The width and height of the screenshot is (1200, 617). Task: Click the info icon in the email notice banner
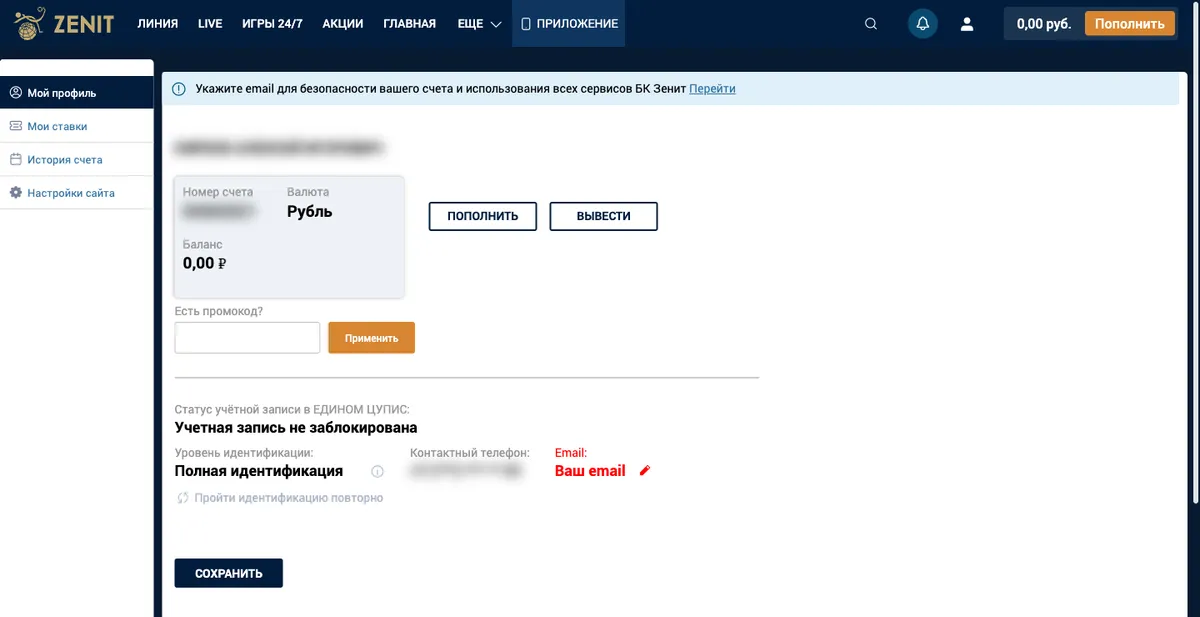point(179,89)
